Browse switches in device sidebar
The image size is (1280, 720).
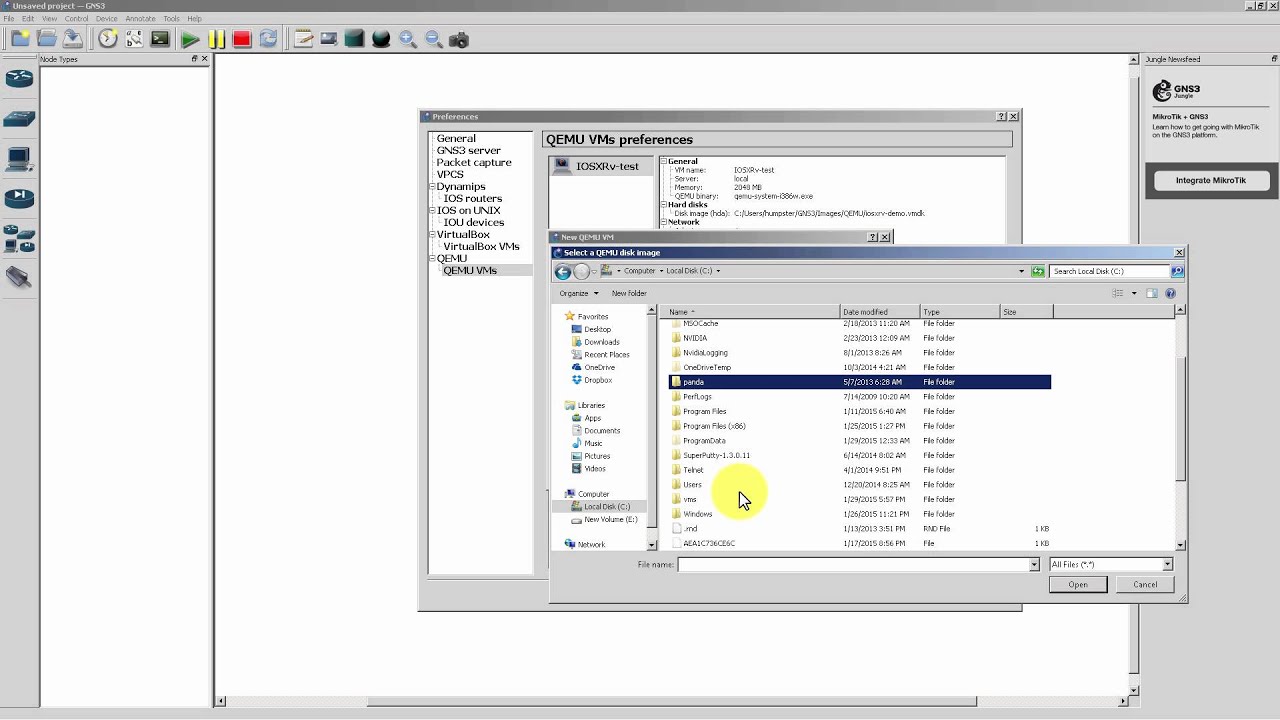pyautogui.click(x=19, y=119)
